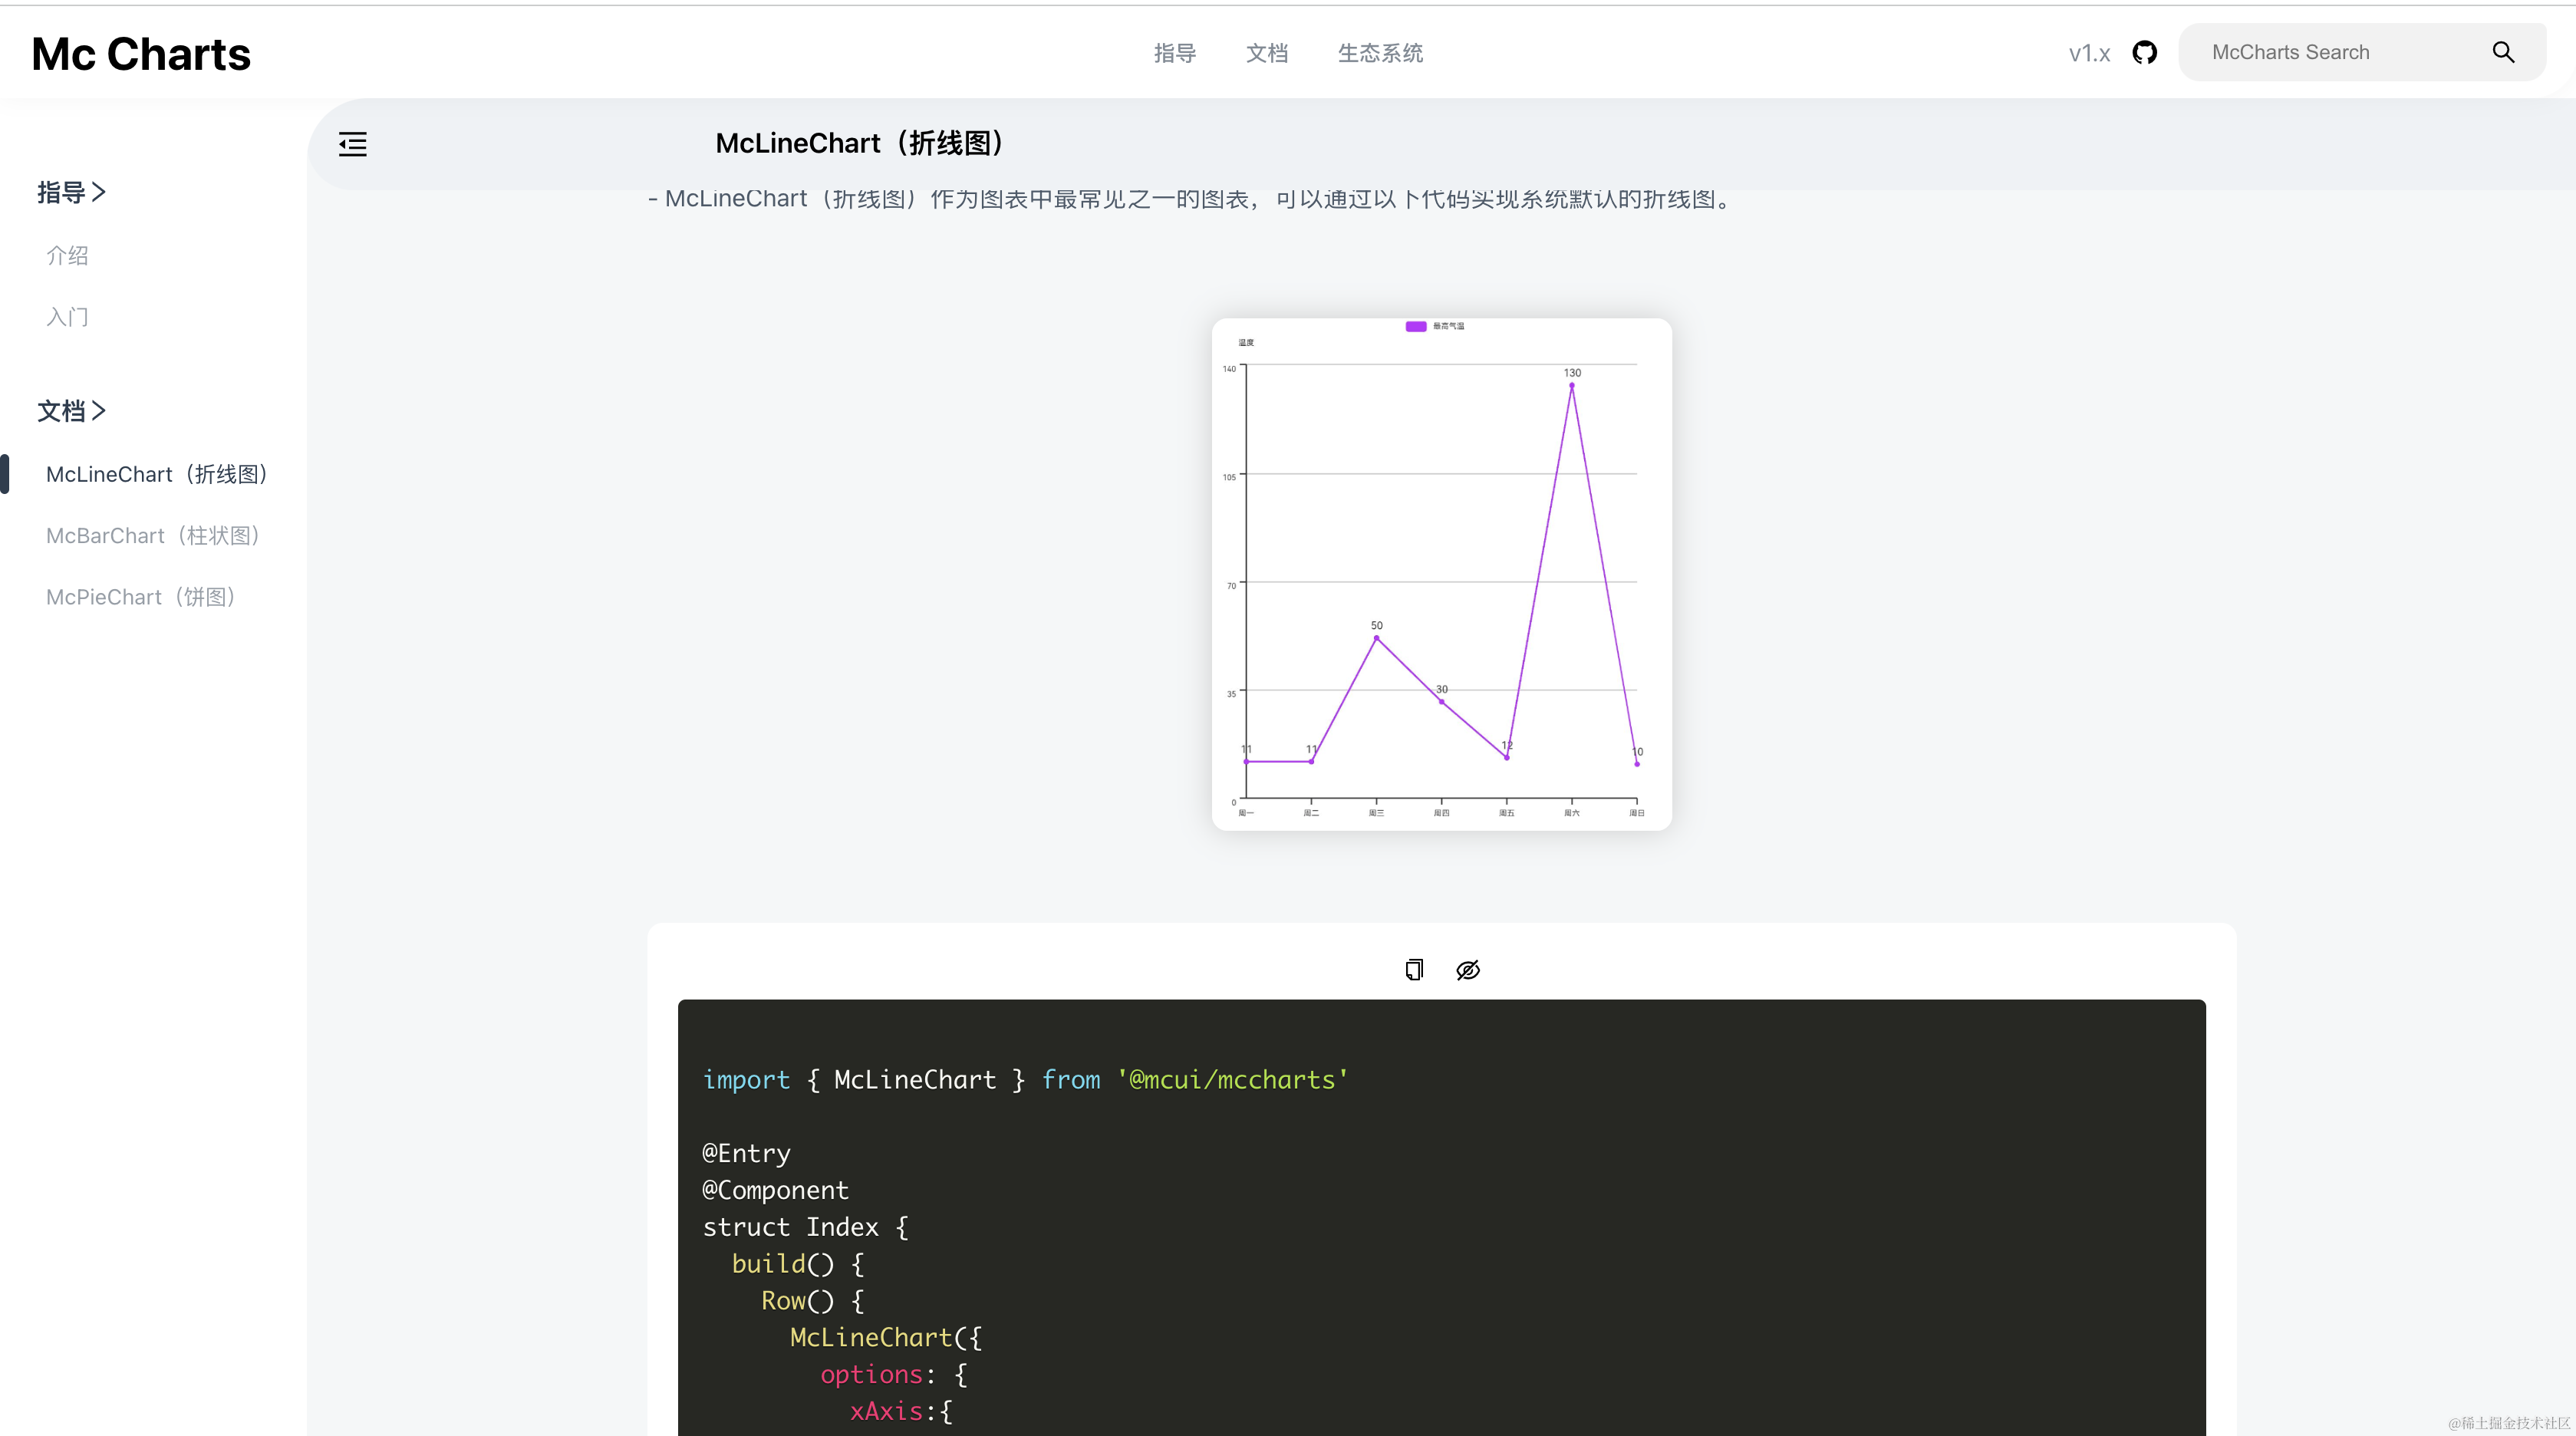Expand the 指导 sidebar section
2576x1436 pixels.
pyautogui.click(x=71, y=192)
